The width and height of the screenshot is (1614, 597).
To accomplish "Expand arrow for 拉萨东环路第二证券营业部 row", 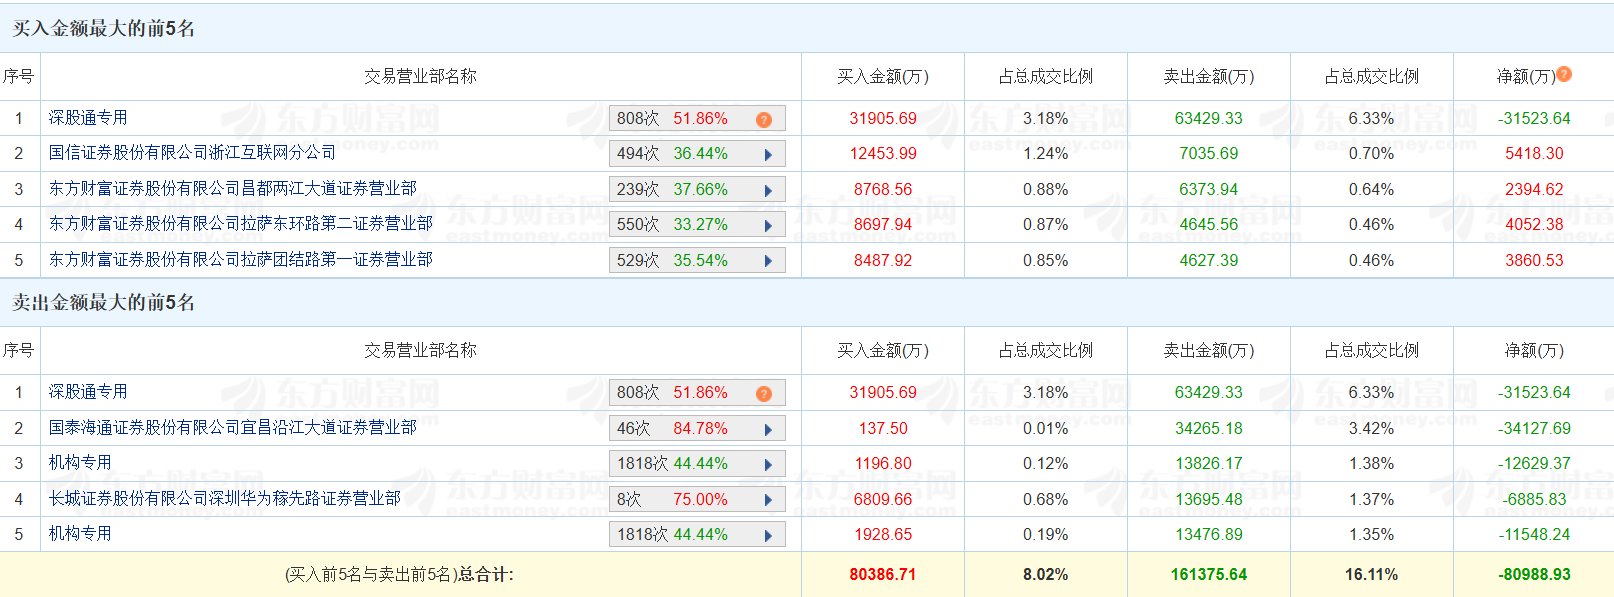I will click(768, 225).
